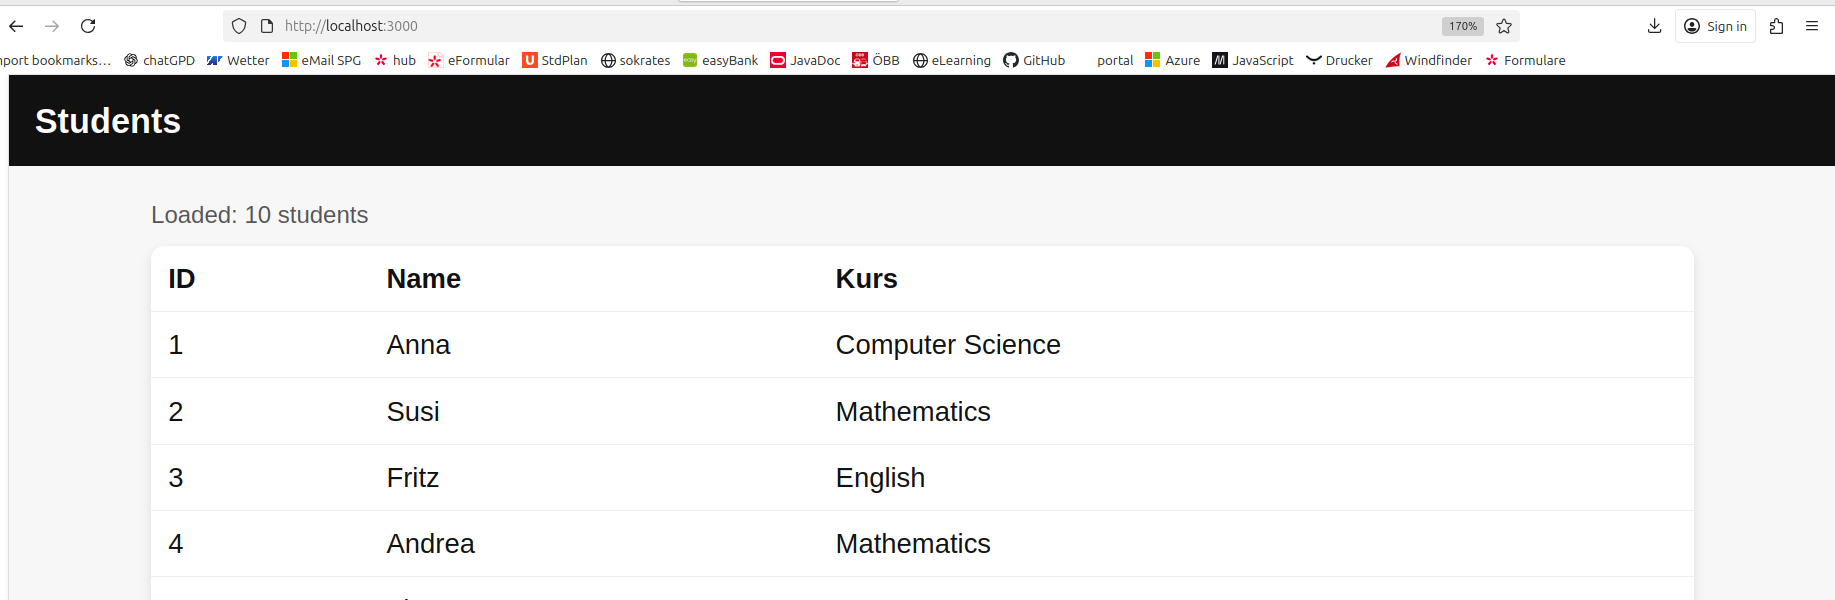The height and width of the screenshot is (600, 1835).
Task: Click the browser back arrow
Action: pos(16,26)
